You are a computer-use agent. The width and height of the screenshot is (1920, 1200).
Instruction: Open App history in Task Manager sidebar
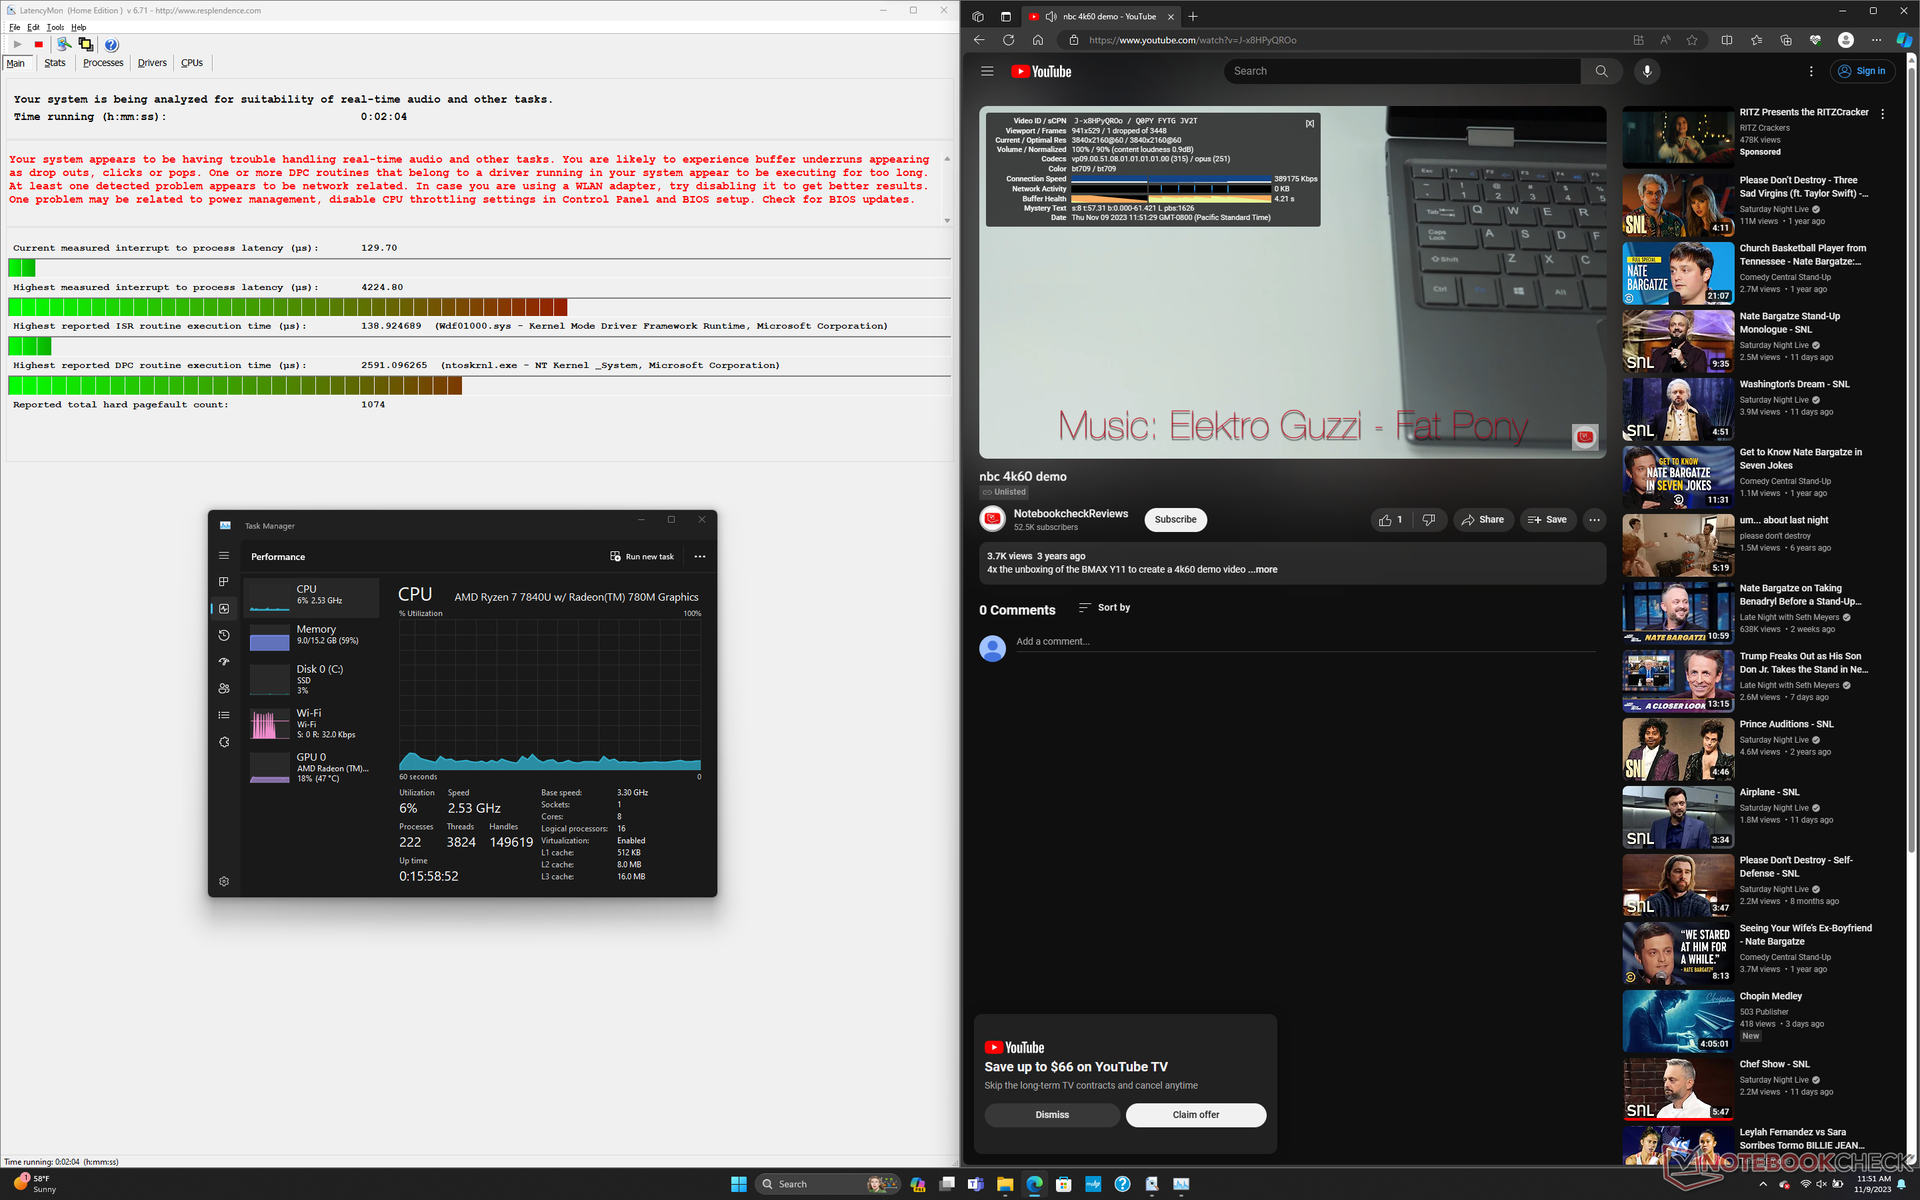(224, 635)
